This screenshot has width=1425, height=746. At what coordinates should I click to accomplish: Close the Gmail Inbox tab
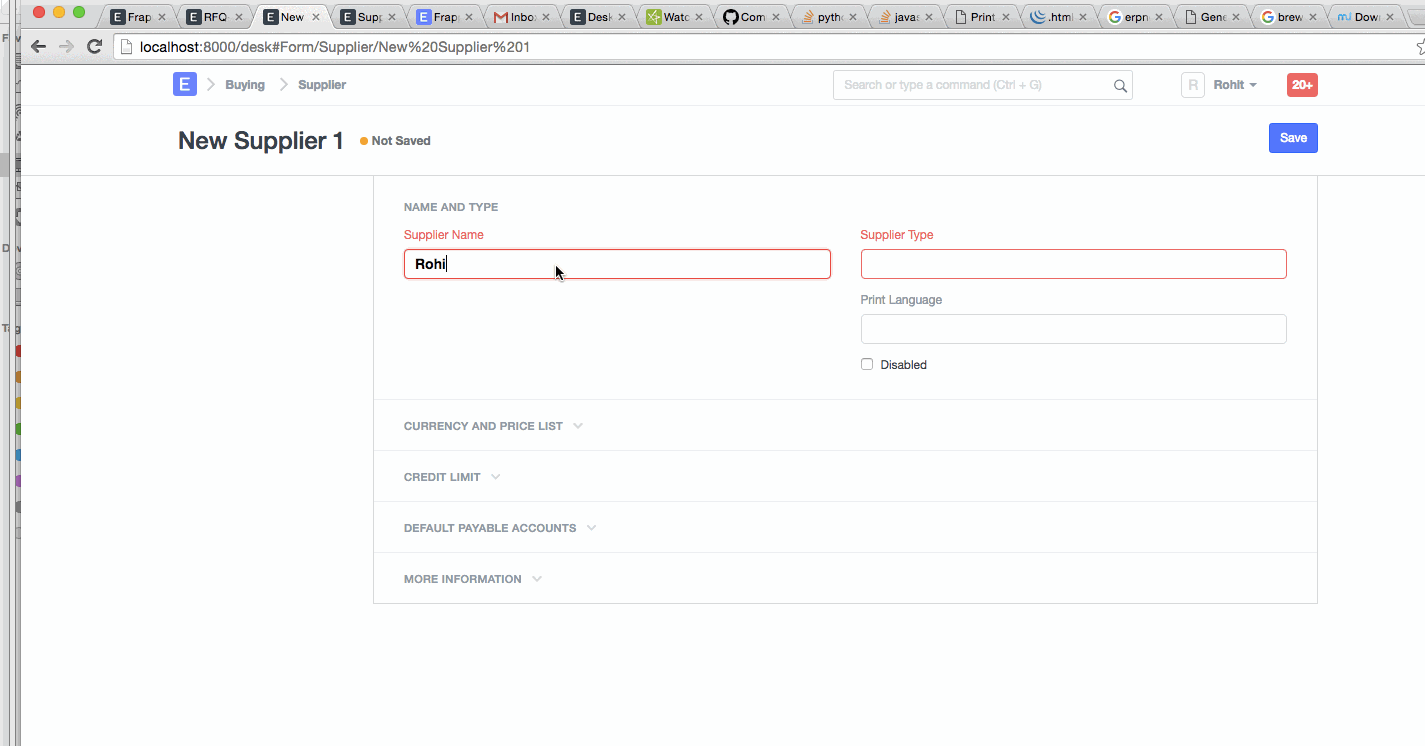click(546, 17)
